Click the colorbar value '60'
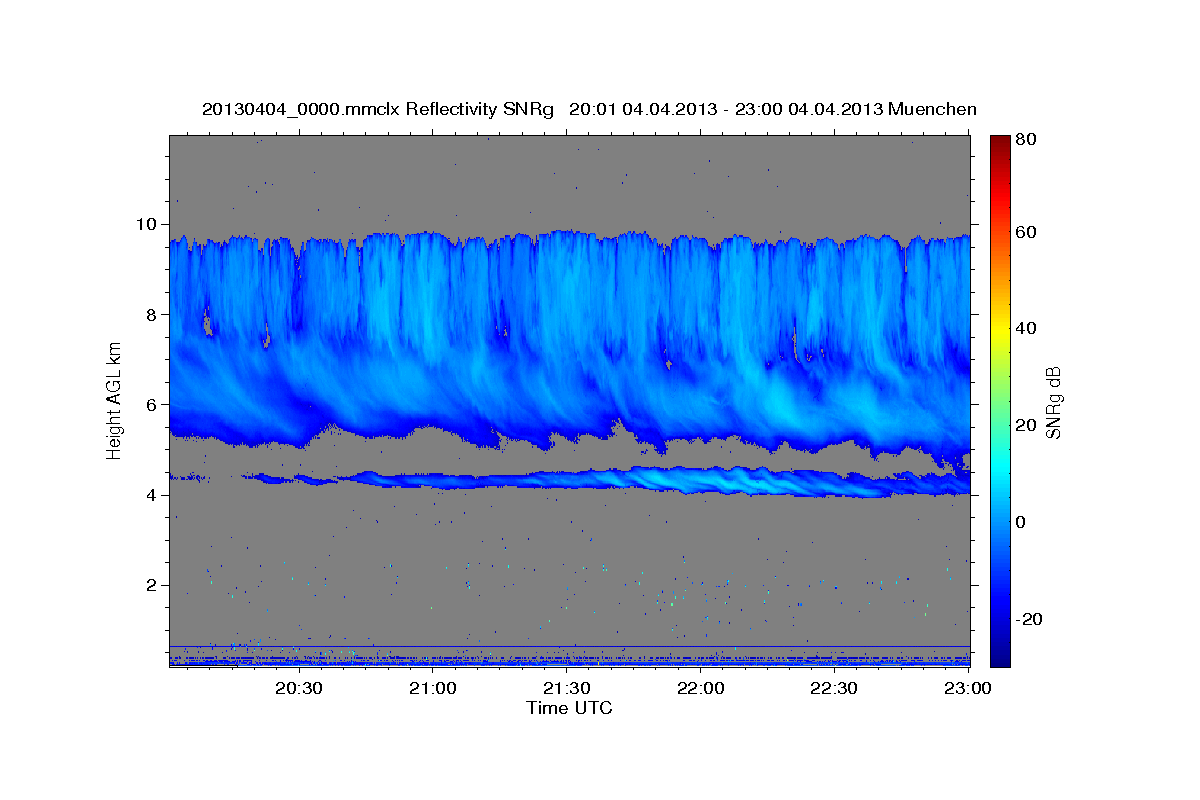The width and height of the screenshot is (1200, 800). pos(1025,232)
